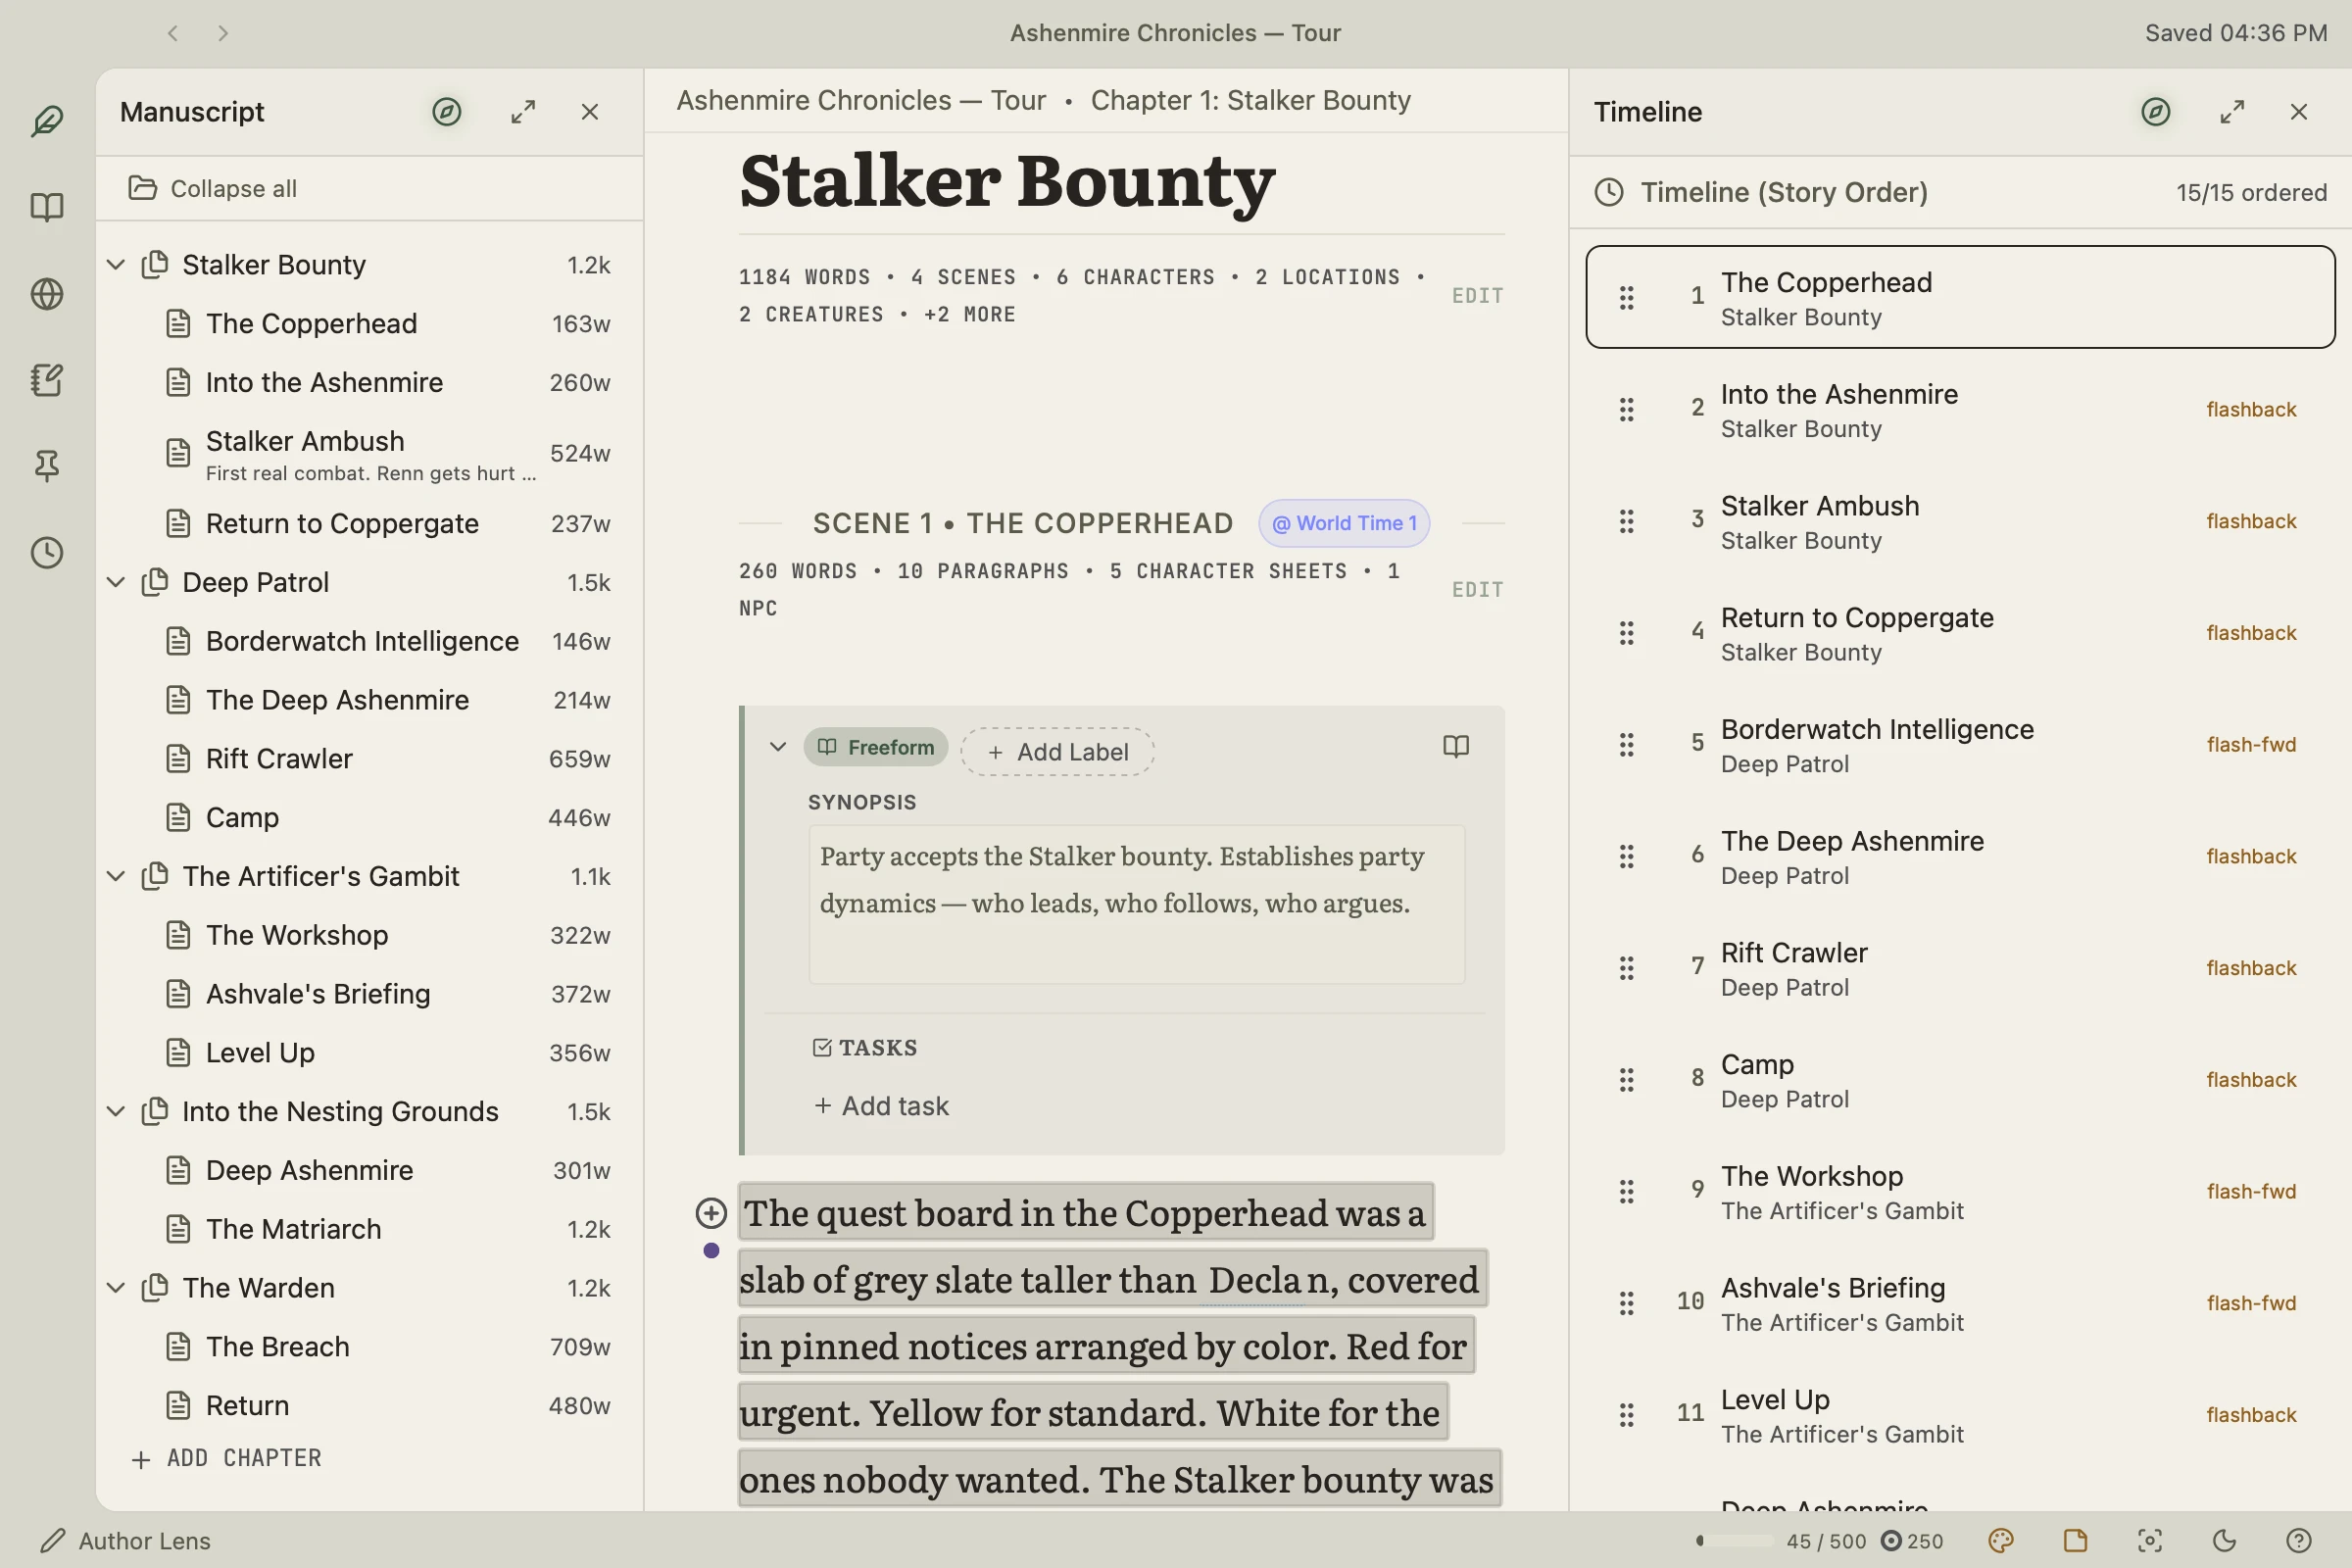The height and width of the screenshot is (1568, 2352).
Task: Toggle focus mode icon in status bar
Action: pos(2150,1541)
